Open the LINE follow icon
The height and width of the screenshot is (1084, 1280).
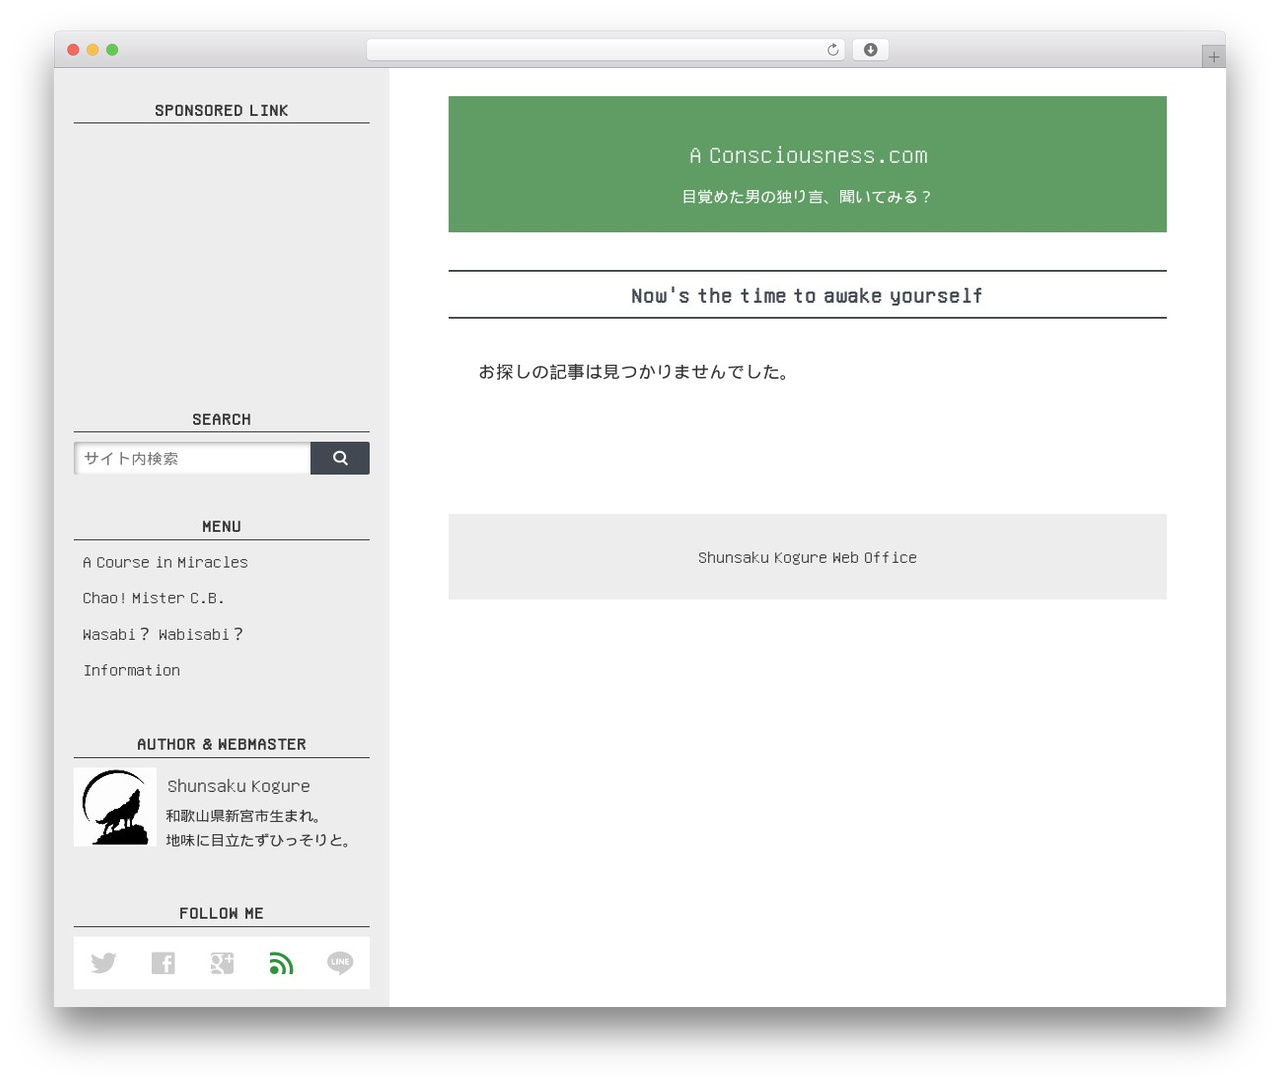click(x=340, y=963)
